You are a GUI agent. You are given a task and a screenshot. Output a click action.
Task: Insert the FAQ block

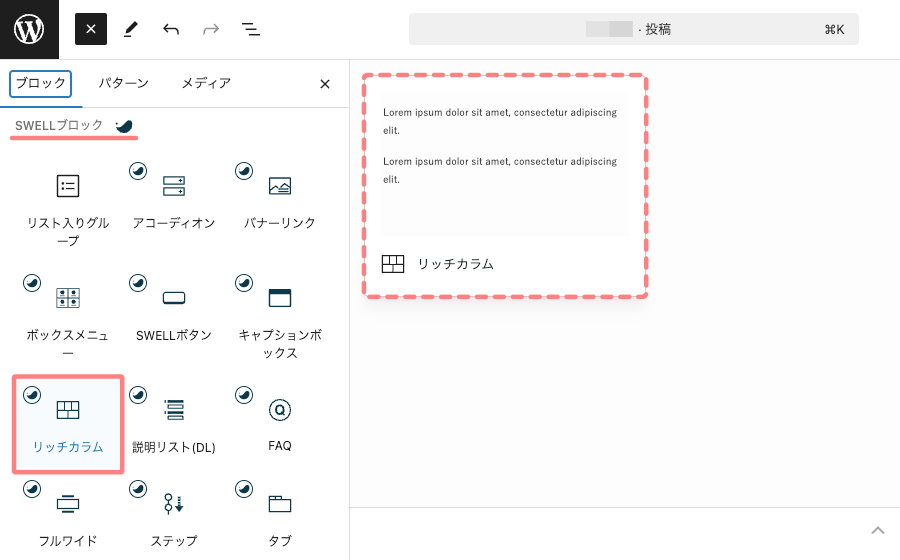pyautogui.click(x=280, y=423)
